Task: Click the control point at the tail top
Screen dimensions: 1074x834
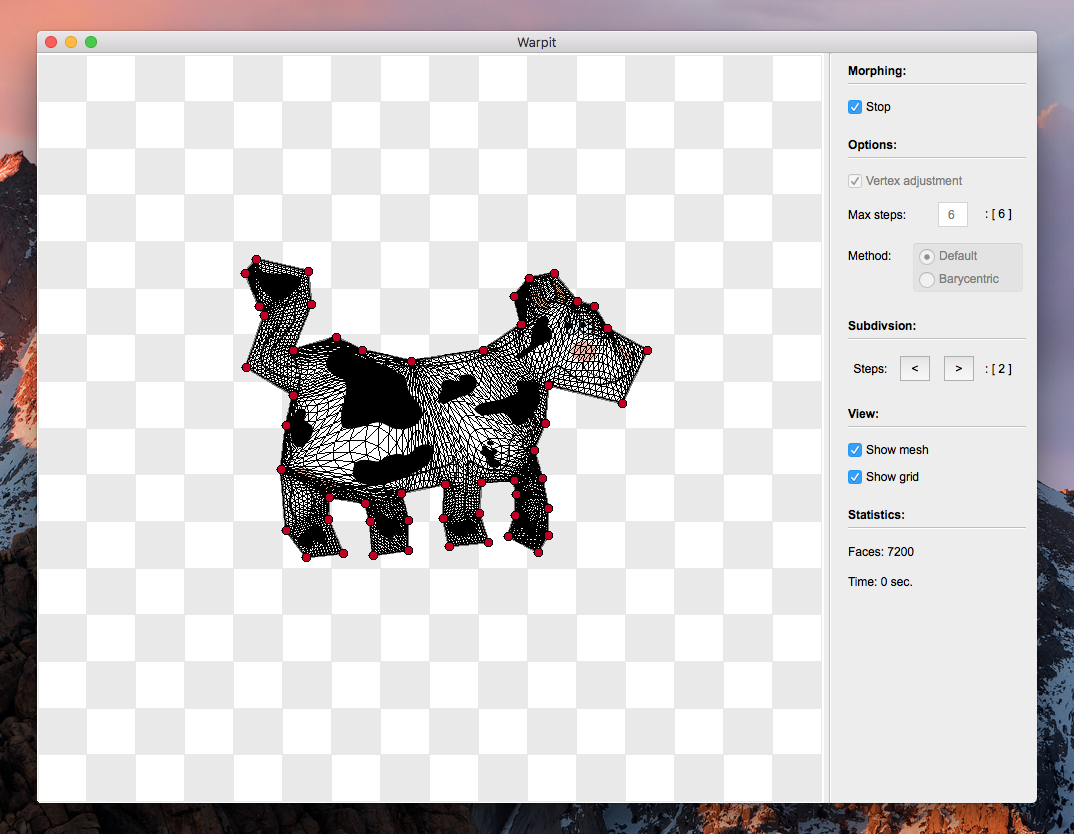Action: (x=256, y=260)
